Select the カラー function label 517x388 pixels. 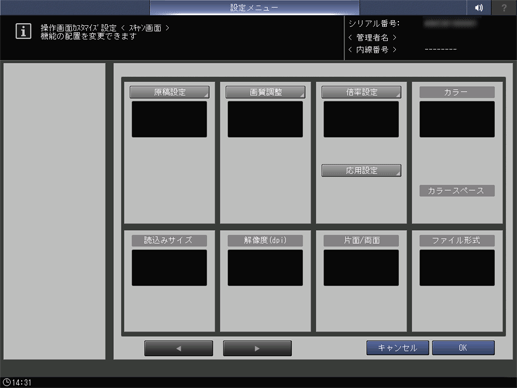[x=457, y=92]
